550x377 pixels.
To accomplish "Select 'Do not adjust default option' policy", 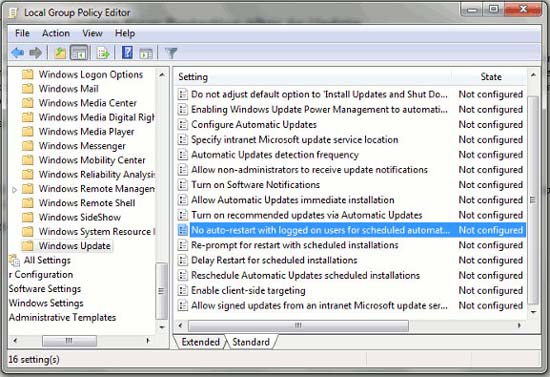I will (x=319, y=94).
